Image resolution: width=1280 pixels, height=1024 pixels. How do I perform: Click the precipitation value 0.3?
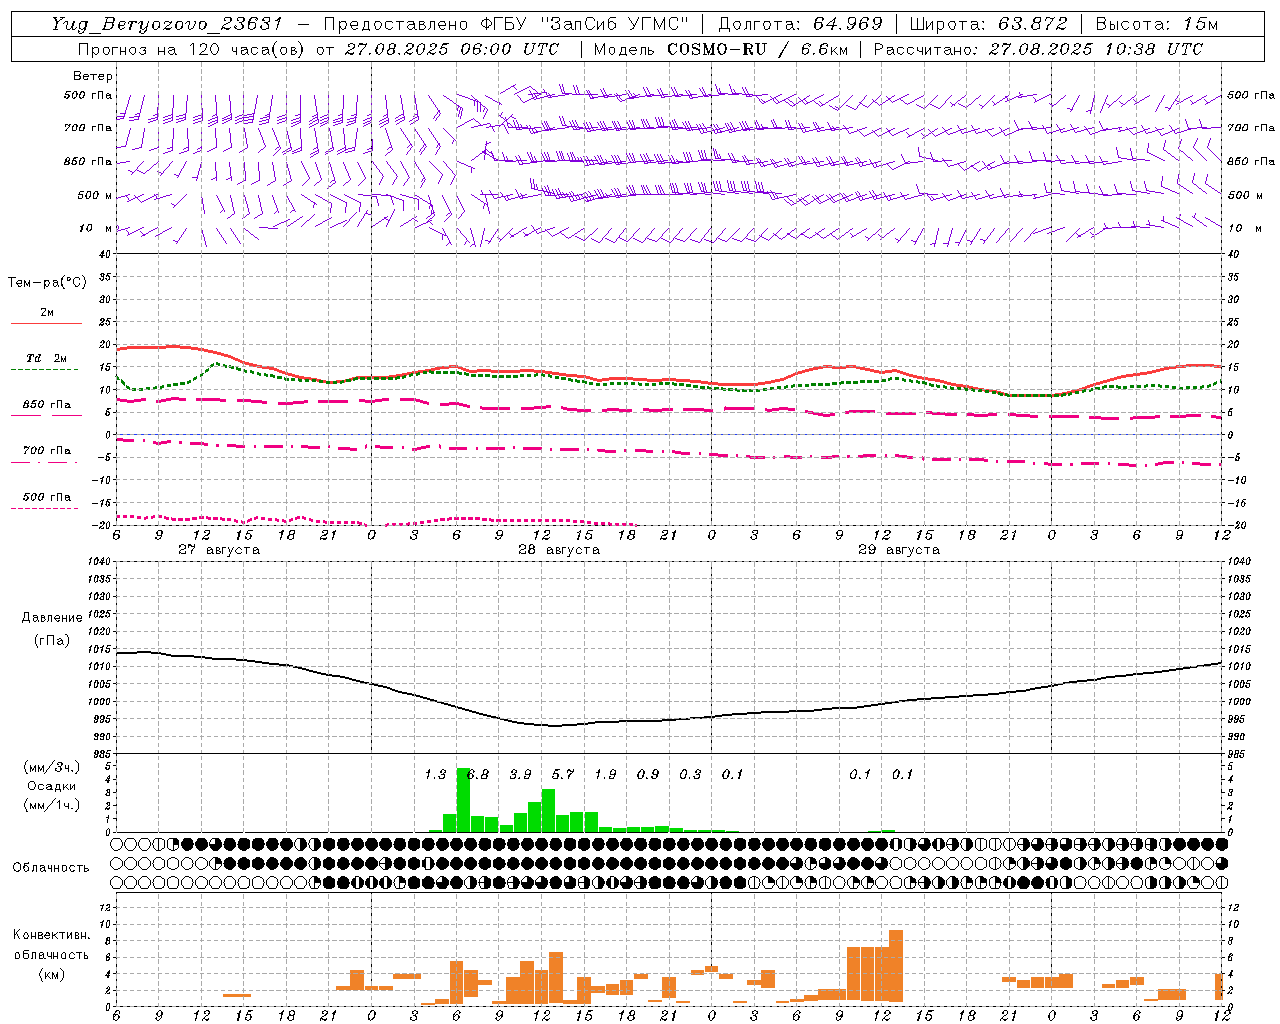coord(690,774)
